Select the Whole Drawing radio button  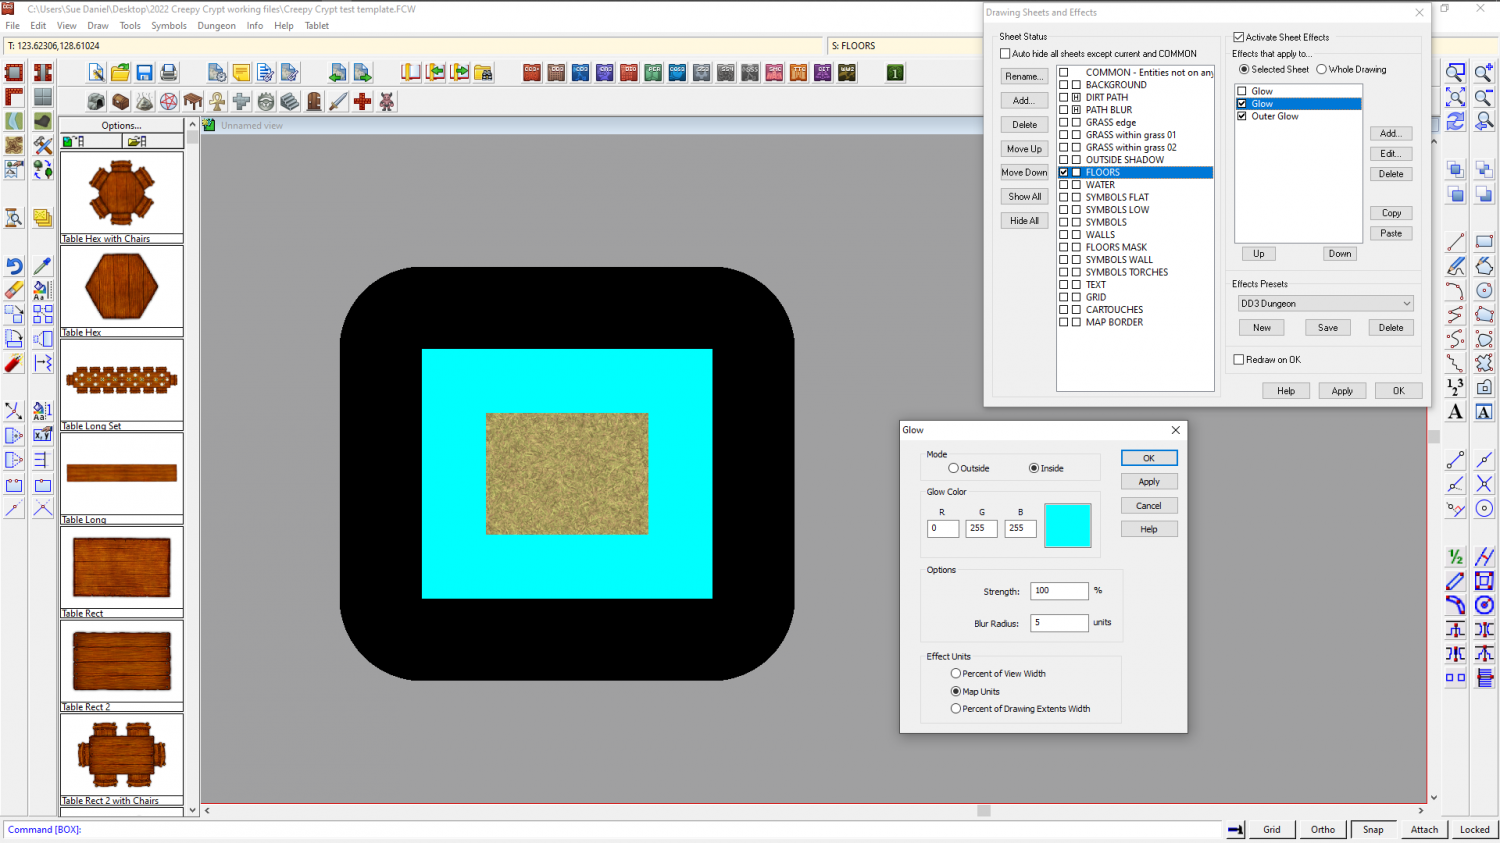point(1322,69)
